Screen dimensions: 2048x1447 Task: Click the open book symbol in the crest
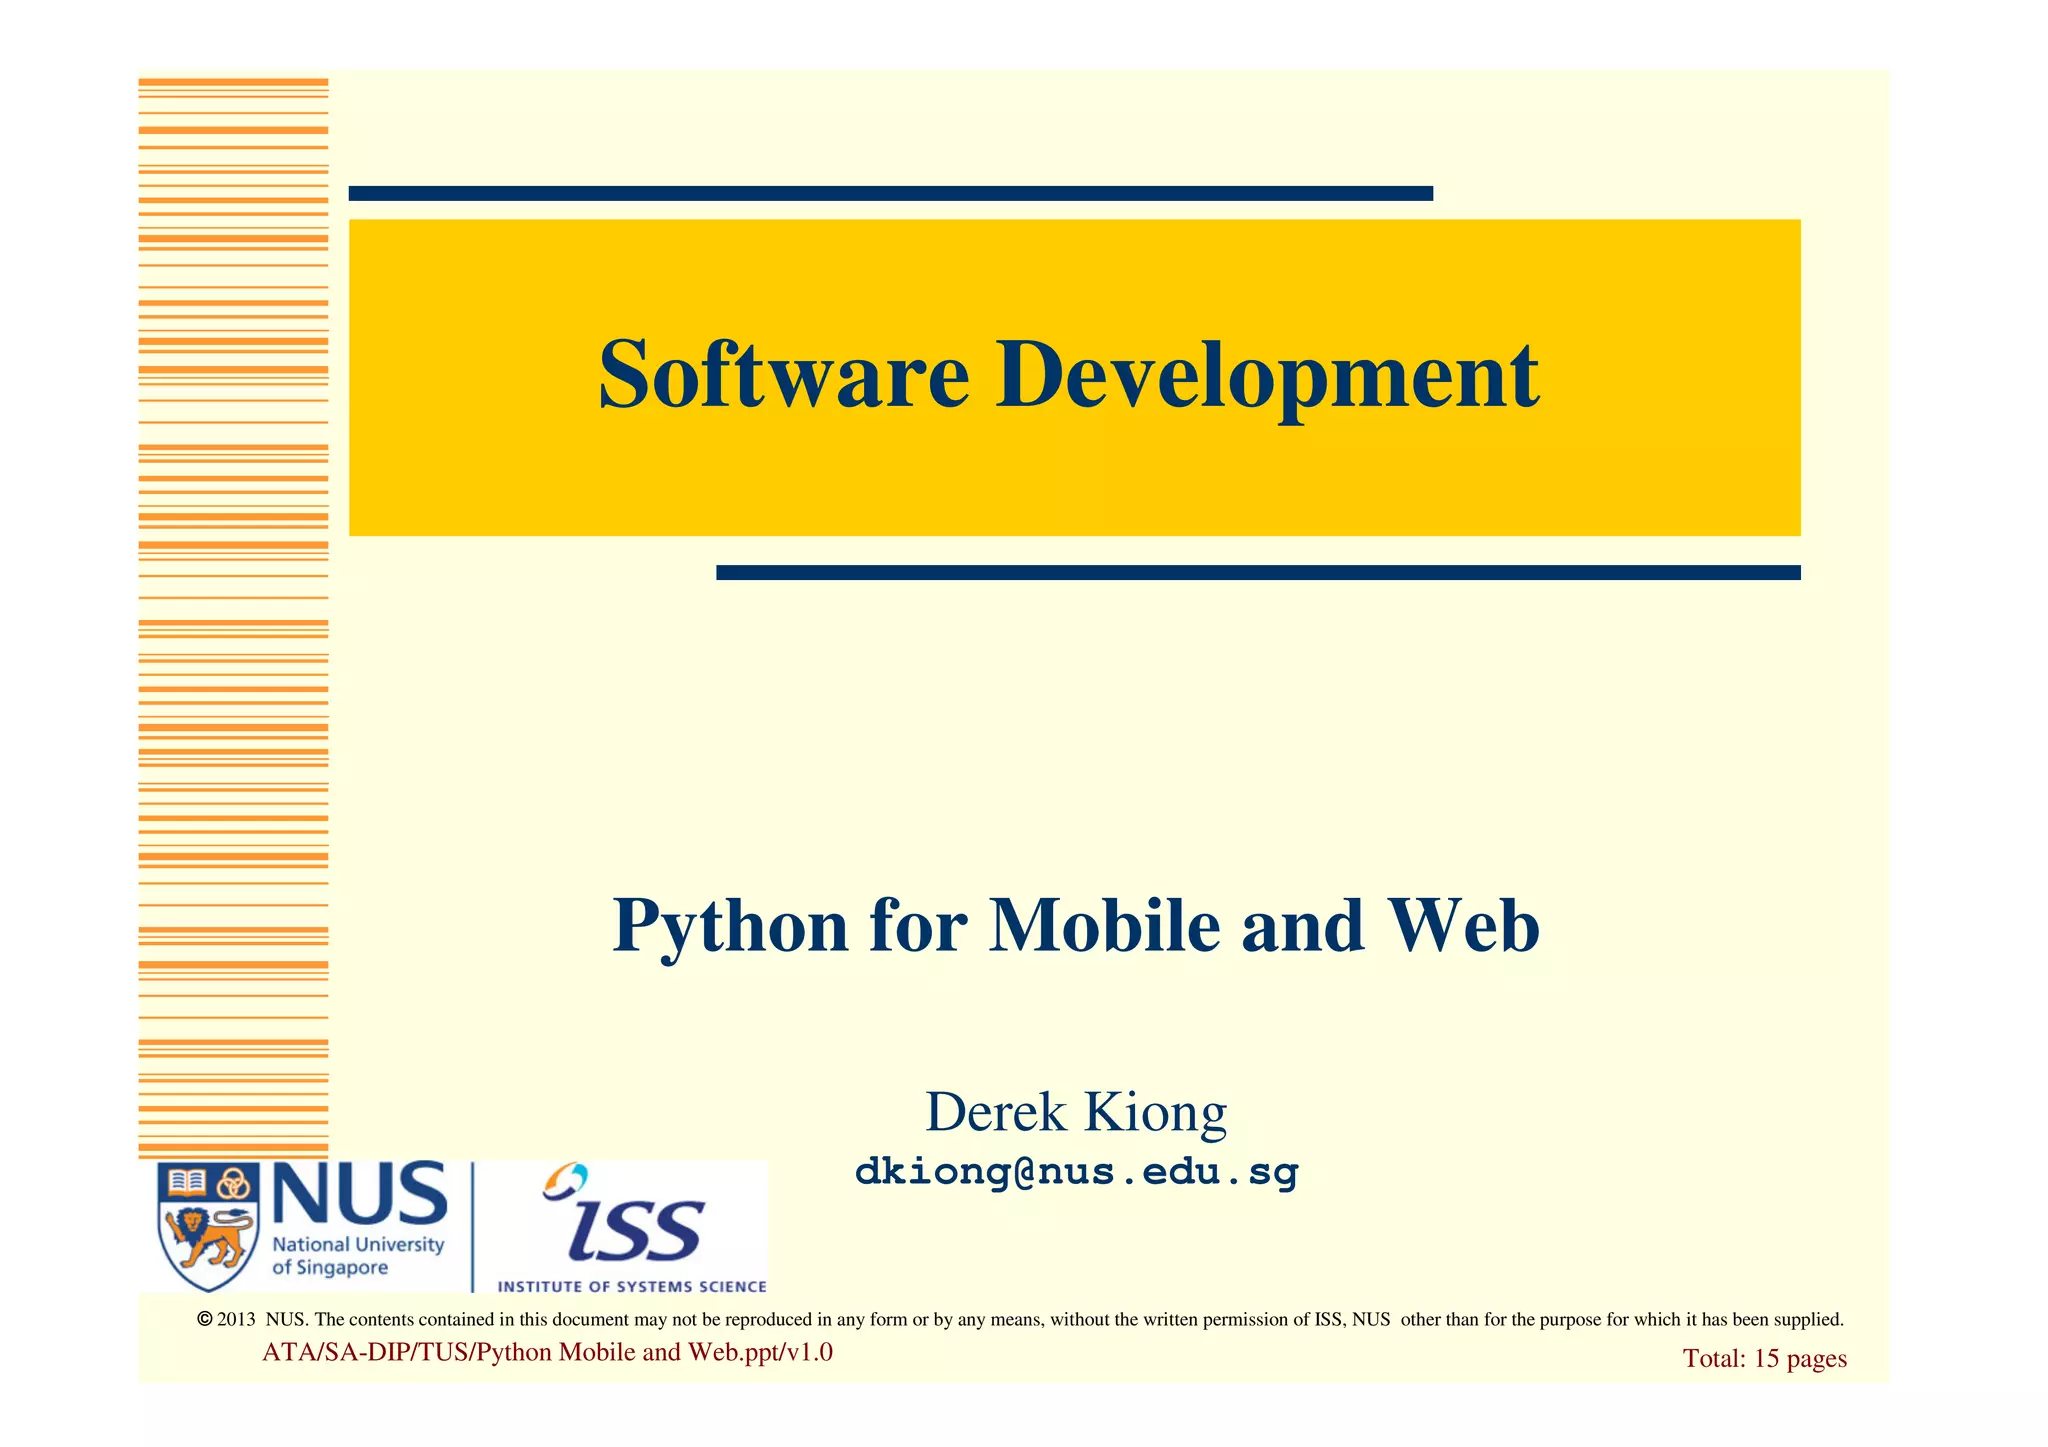(x=187, y=1183)
